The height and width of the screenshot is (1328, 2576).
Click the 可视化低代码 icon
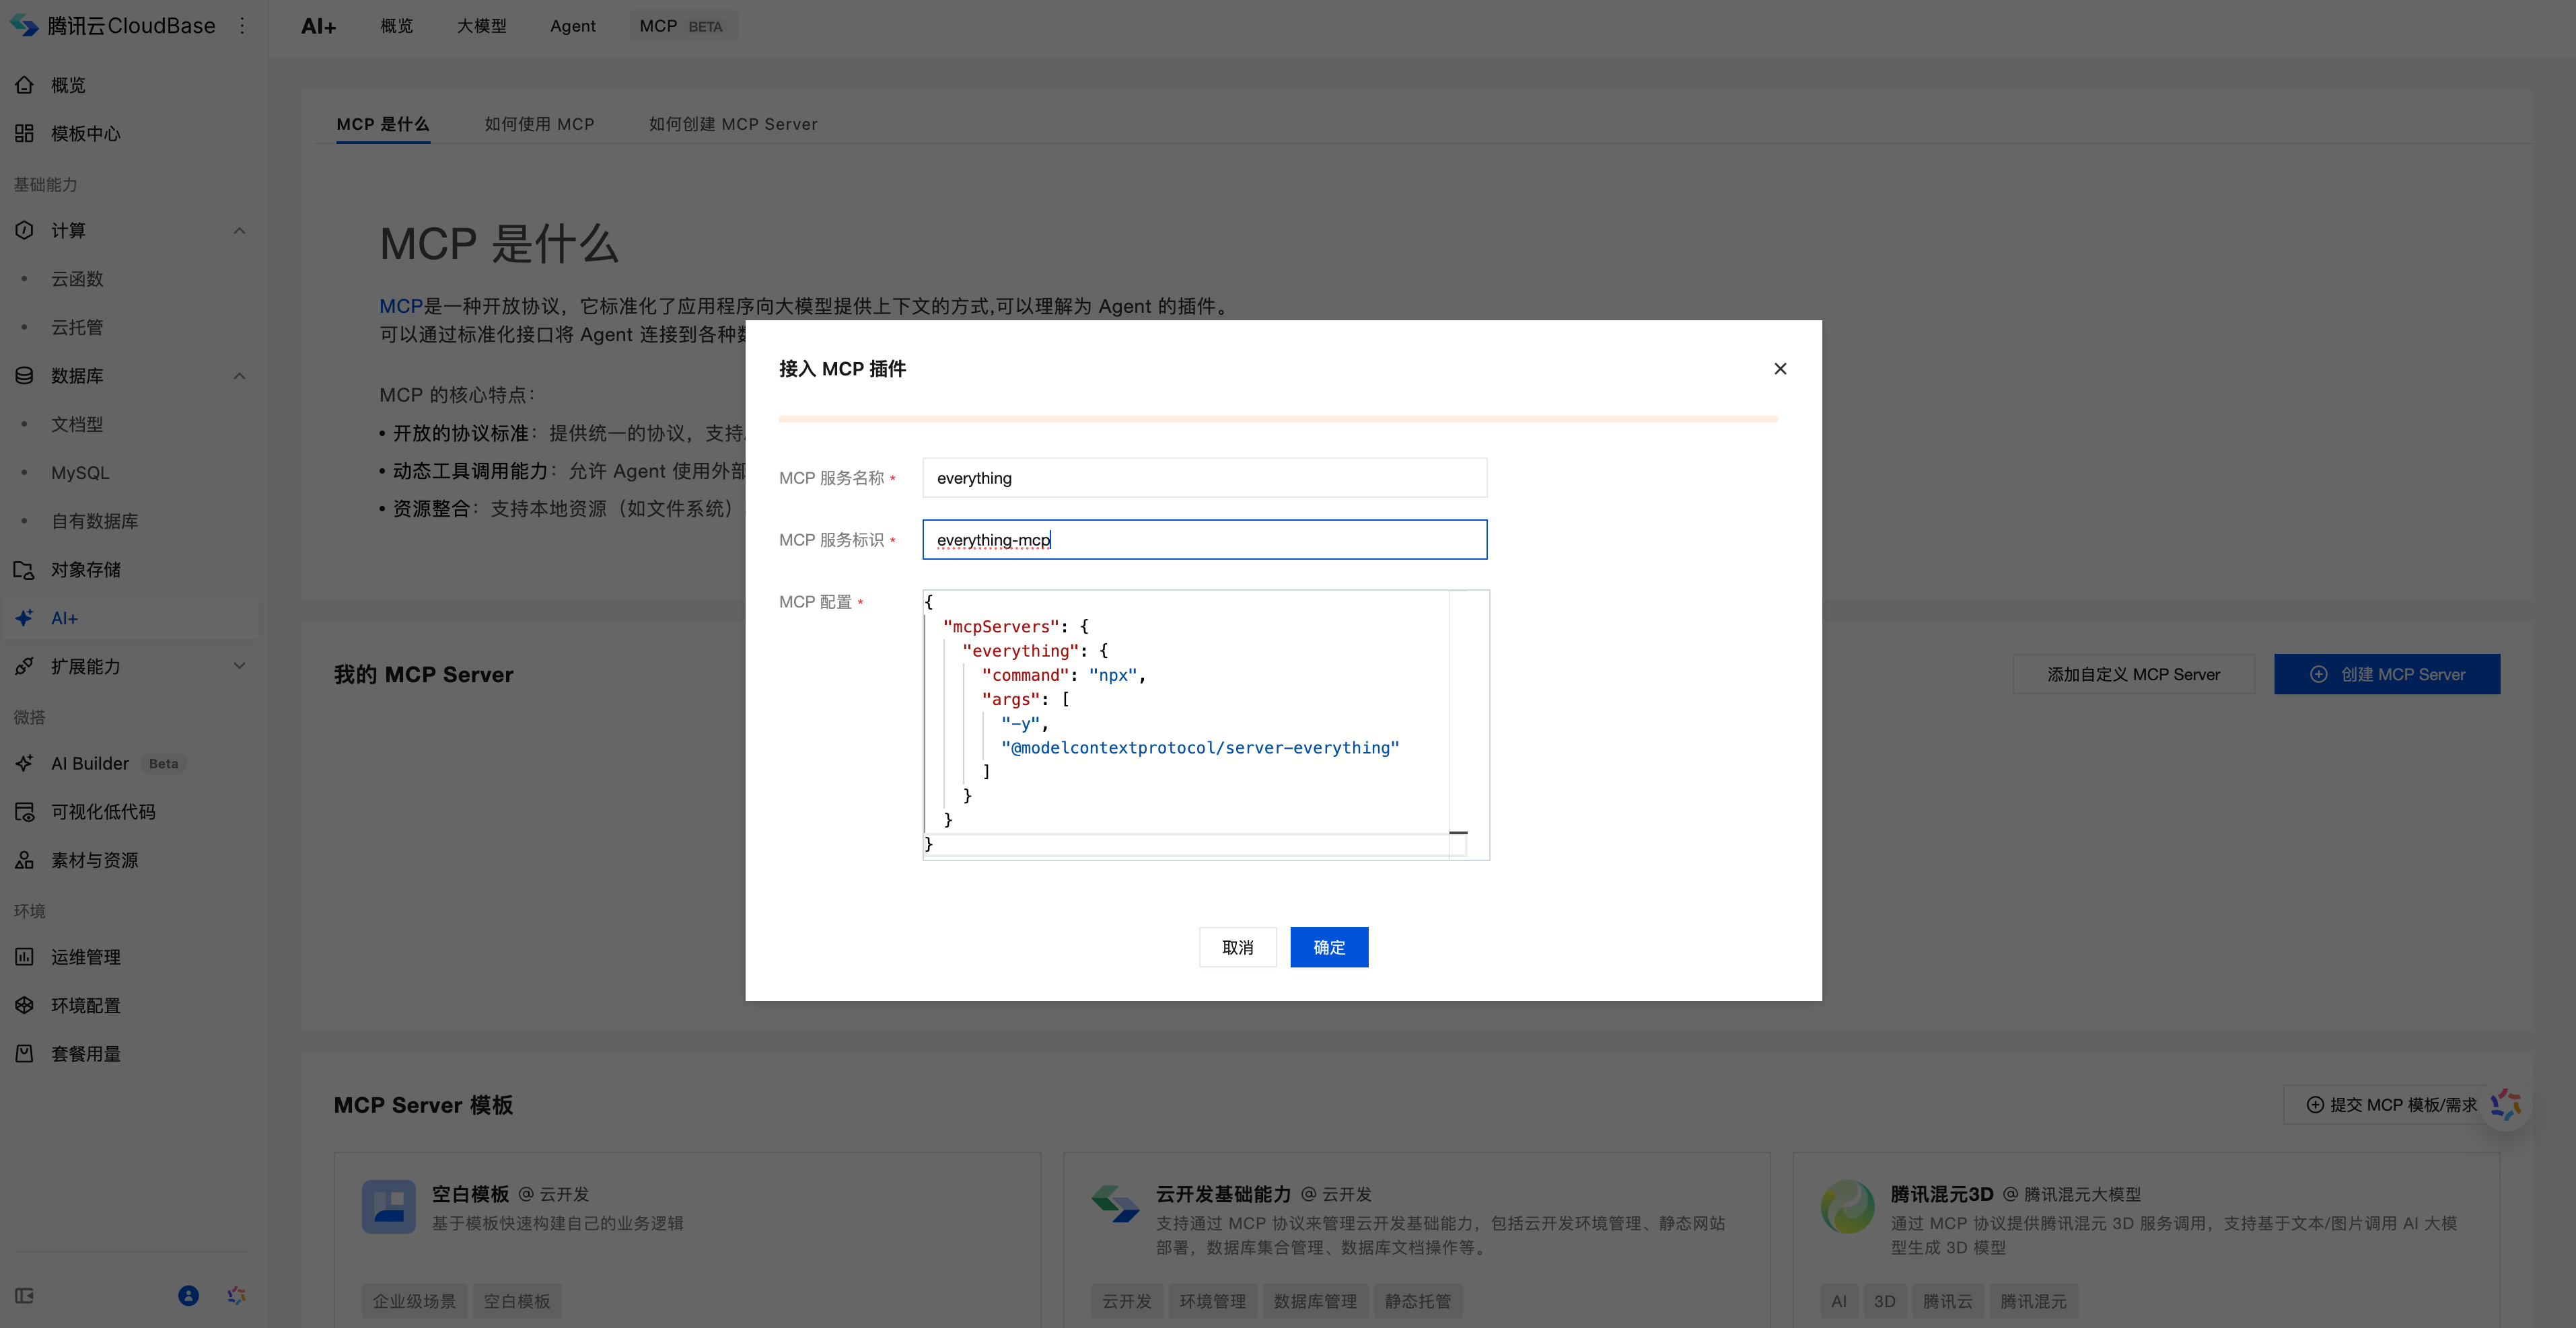[x=25, y=812]
